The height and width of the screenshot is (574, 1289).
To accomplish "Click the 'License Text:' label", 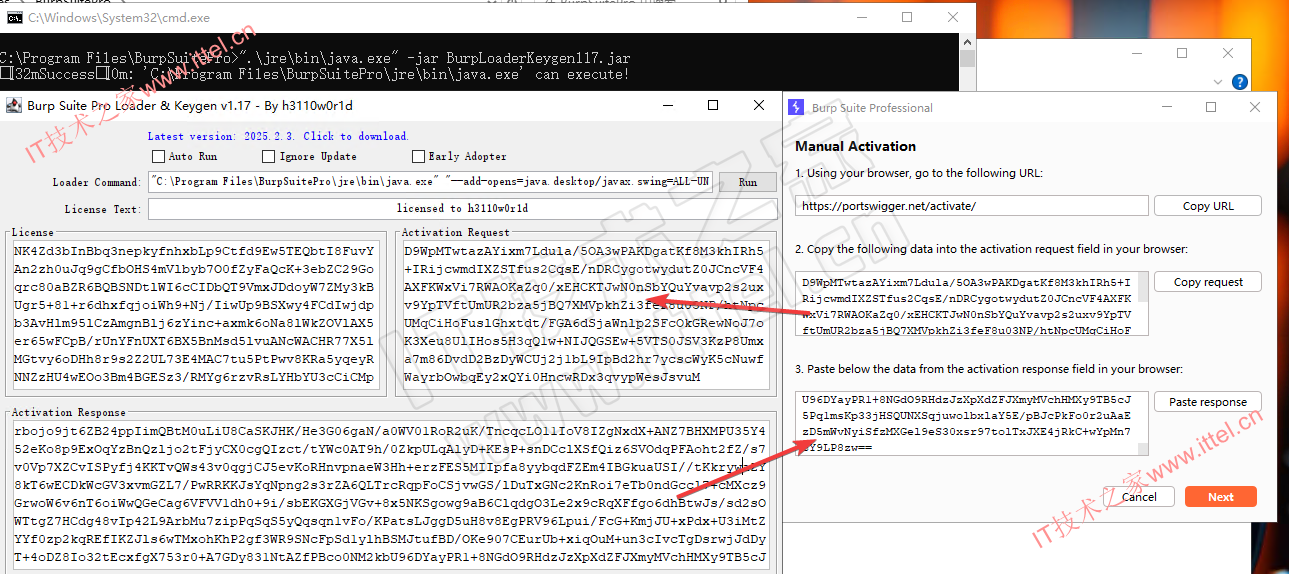I will pyautogui.click(x=103, y=209).
